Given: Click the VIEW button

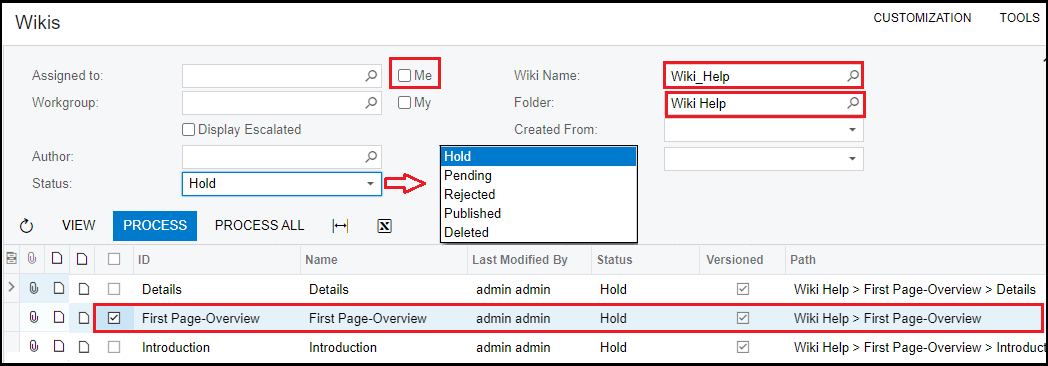Looking at the screenshot, I should [79, 226].
